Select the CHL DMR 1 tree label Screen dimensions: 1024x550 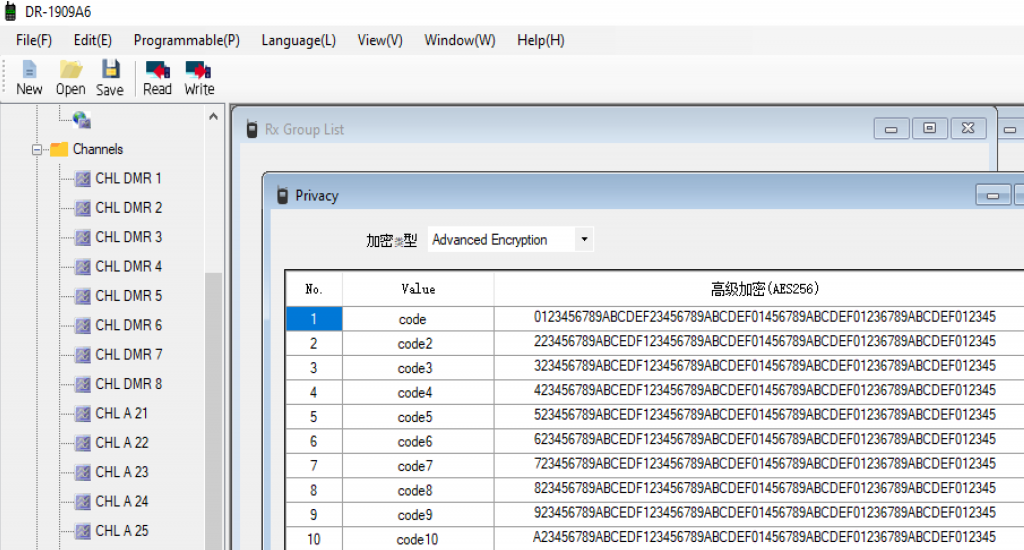coord(128,178)
